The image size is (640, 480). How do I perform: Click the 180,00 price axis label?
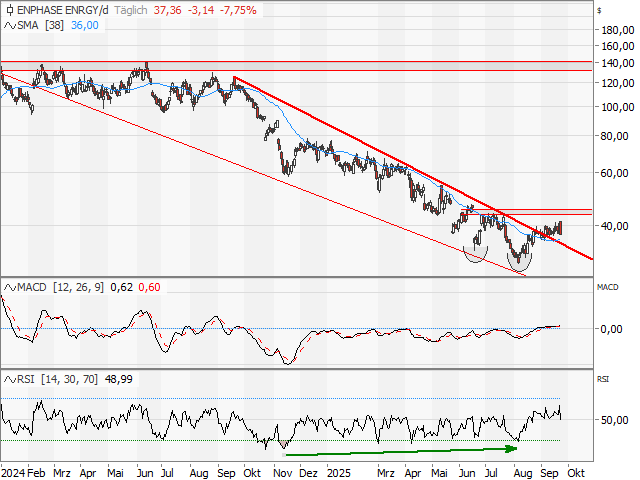coord(618,30)
